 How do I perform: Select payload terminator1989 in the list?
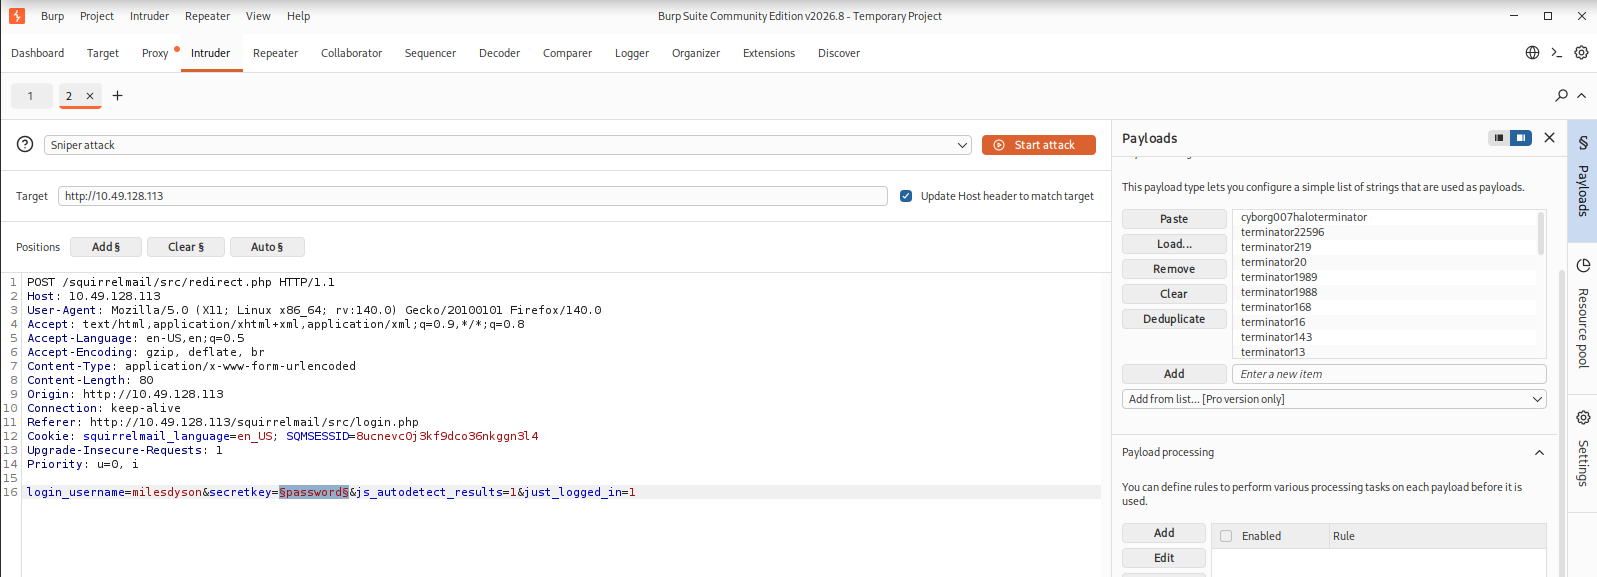click(1279, 277)
